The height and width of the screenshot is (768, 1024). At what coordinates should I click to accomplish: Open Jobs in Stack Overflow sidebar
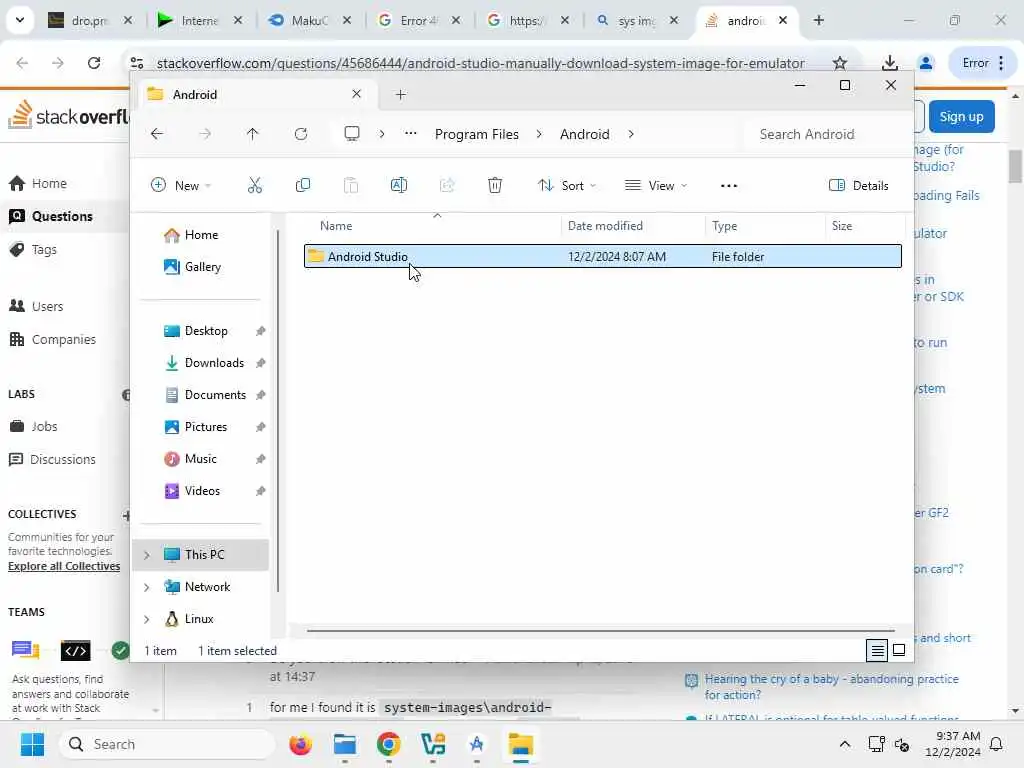(x=44, y=426)
